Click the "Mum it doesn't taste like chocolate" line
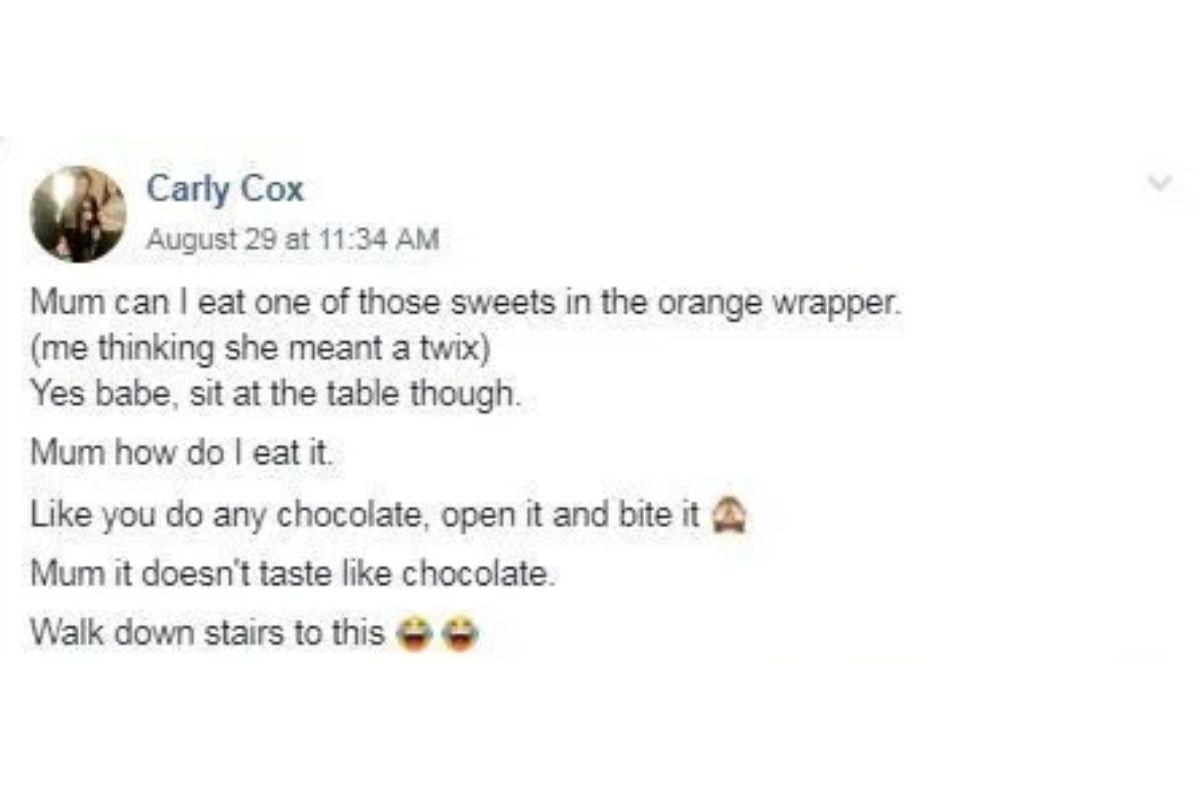Screen dimensions: 1200x800 pyautogui.click(x=292, y=576)
